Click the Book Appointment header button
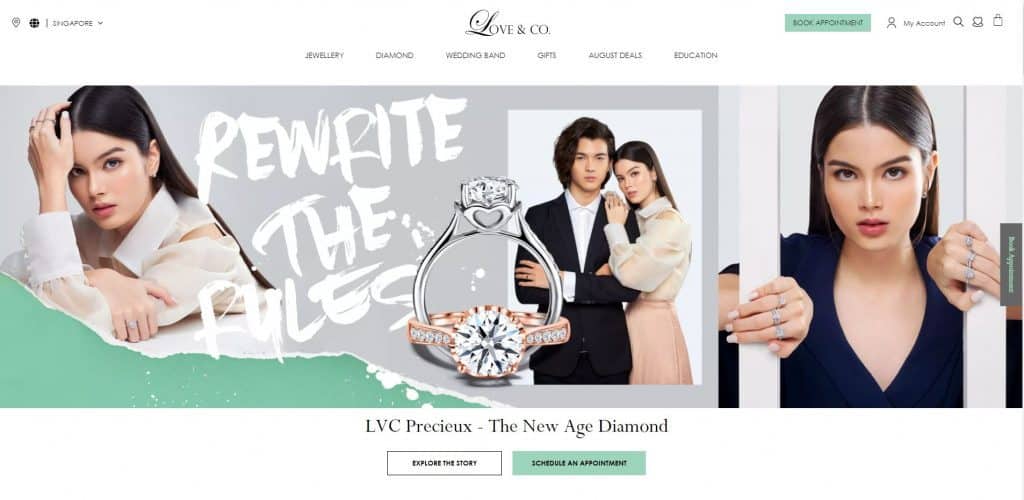Screen dimensions: 1024x500 pos(827,23)
